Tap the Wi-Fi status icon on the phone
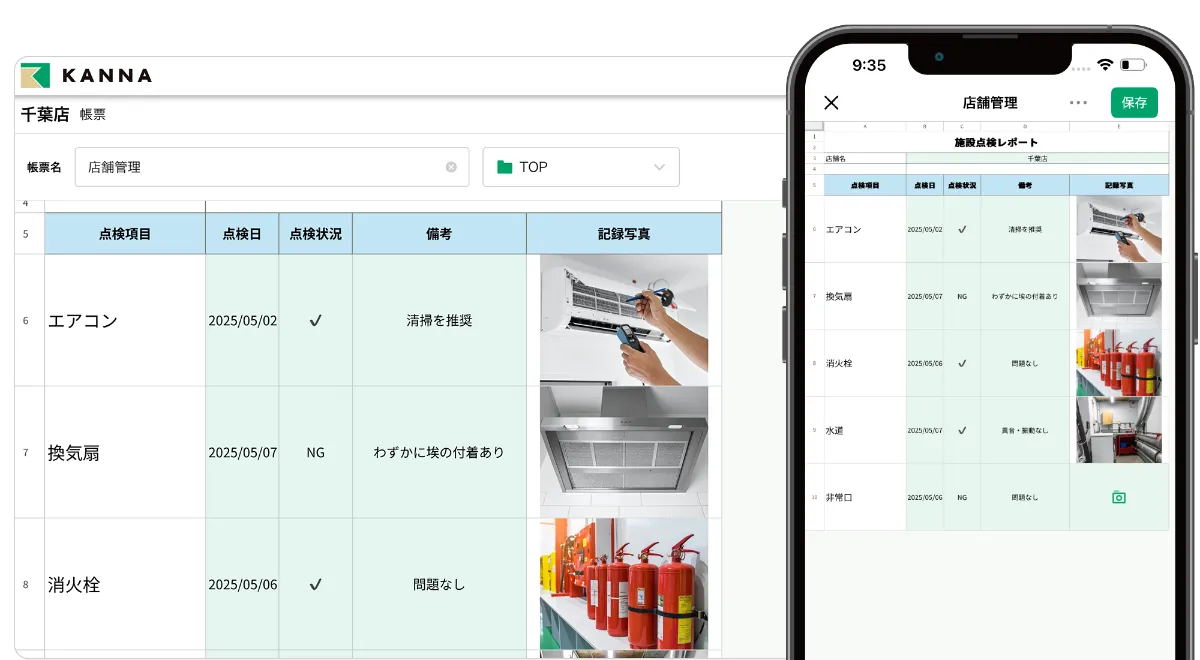1200x660 pixels. [x=1105, y=65]
